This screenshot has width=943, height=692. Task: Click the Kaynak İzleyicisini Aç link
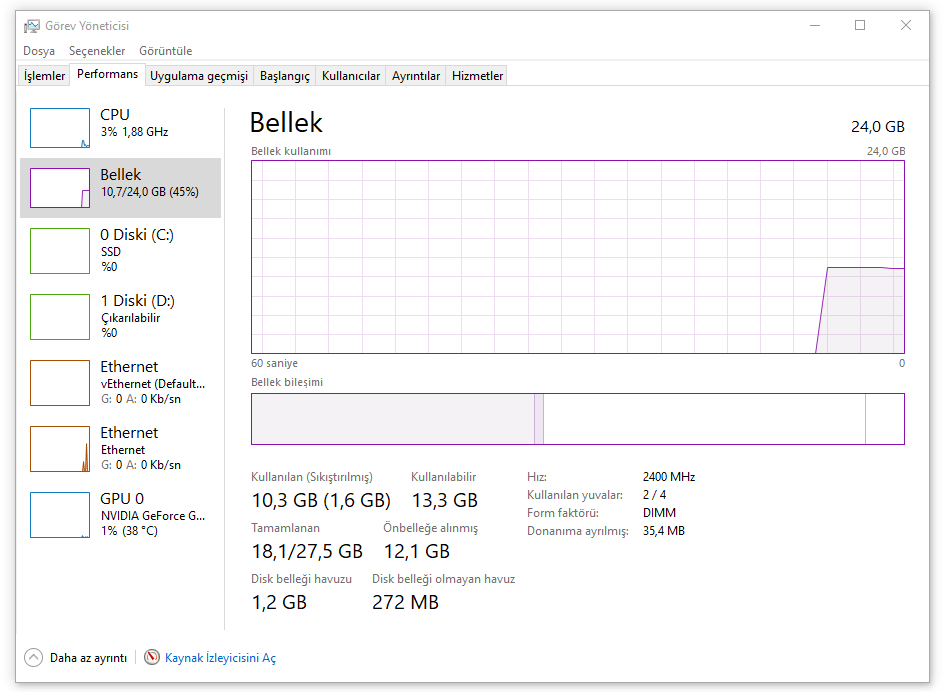(220, 658)
